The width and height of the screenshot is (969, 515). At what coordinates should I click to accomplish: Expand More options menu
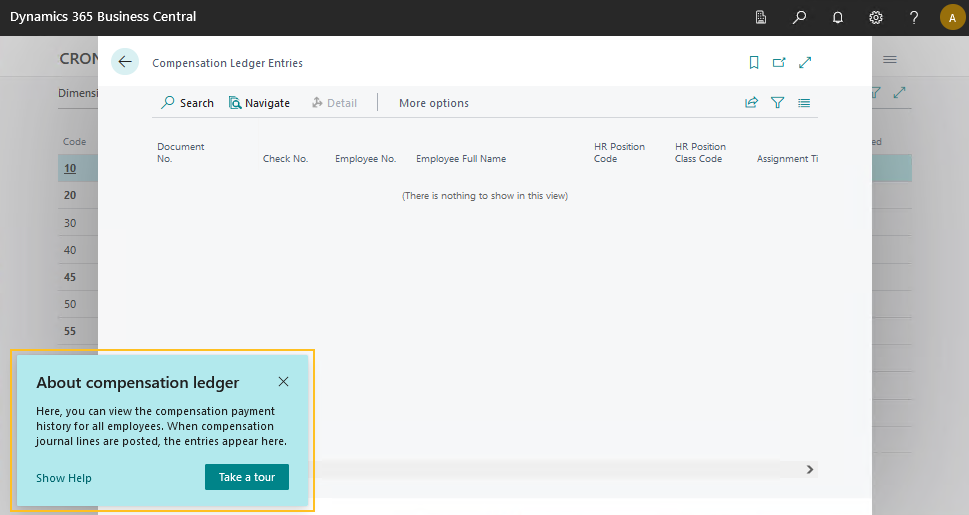[433, 103]
